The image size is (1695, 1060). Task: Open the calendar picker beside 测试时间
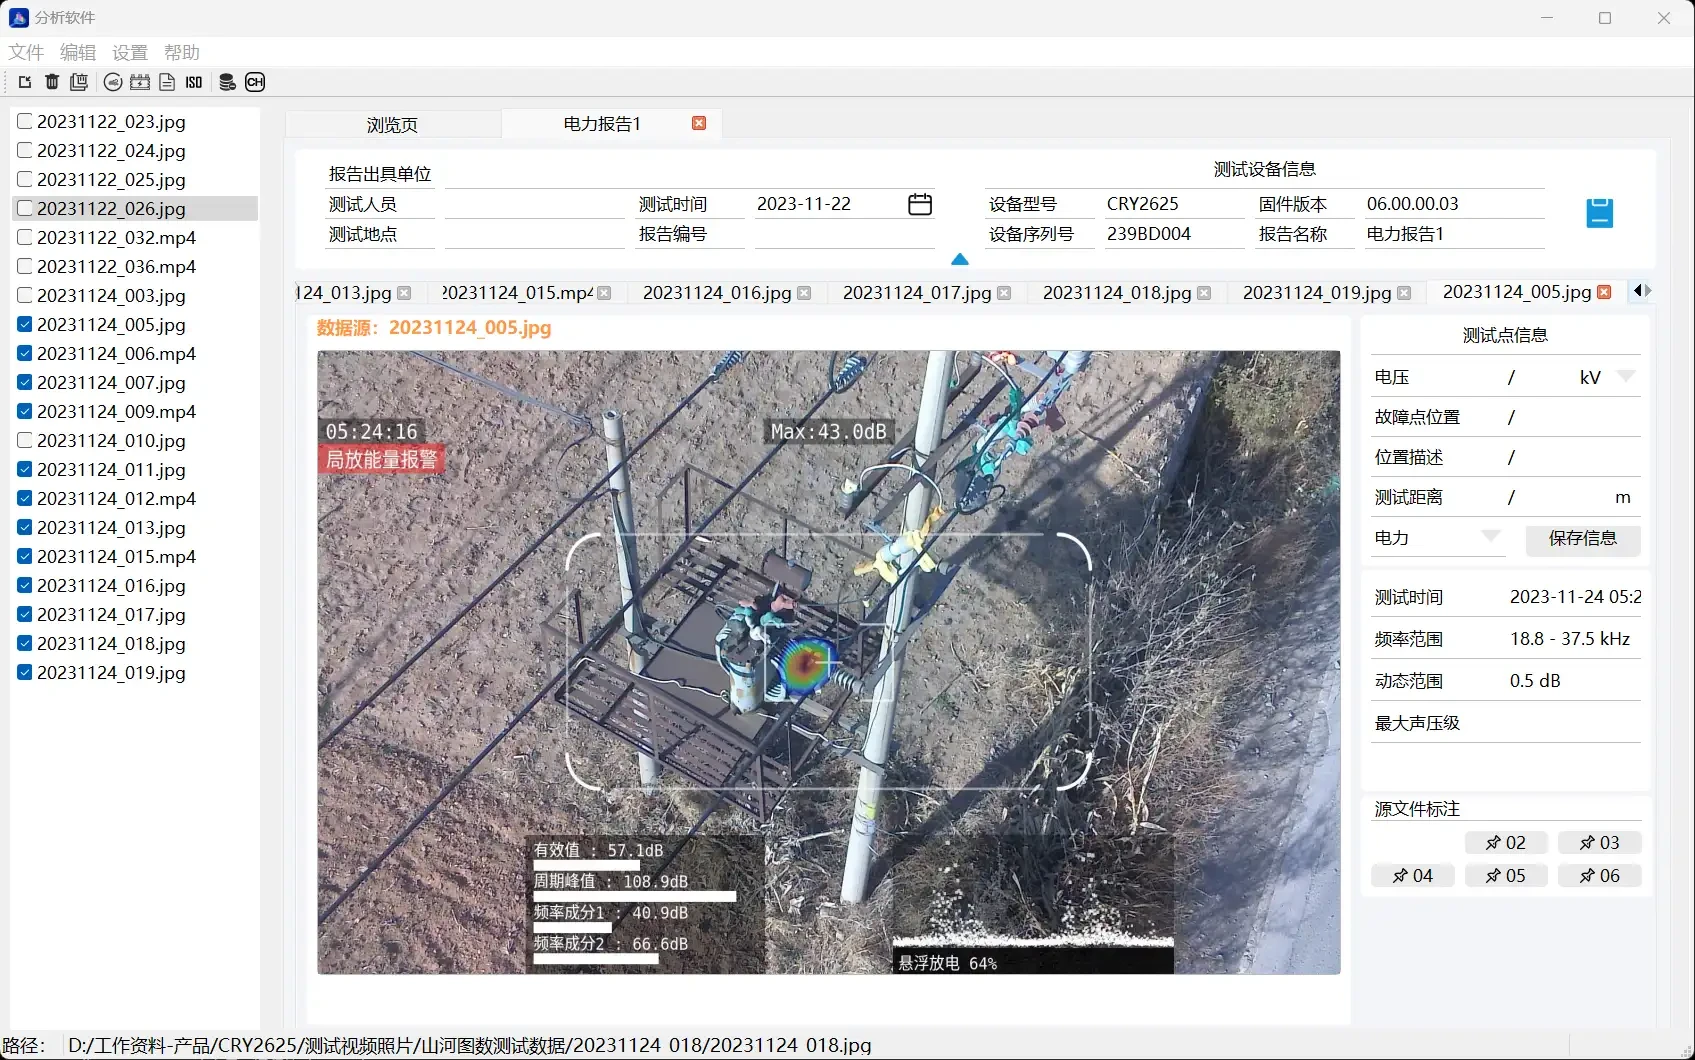(919, 204)
